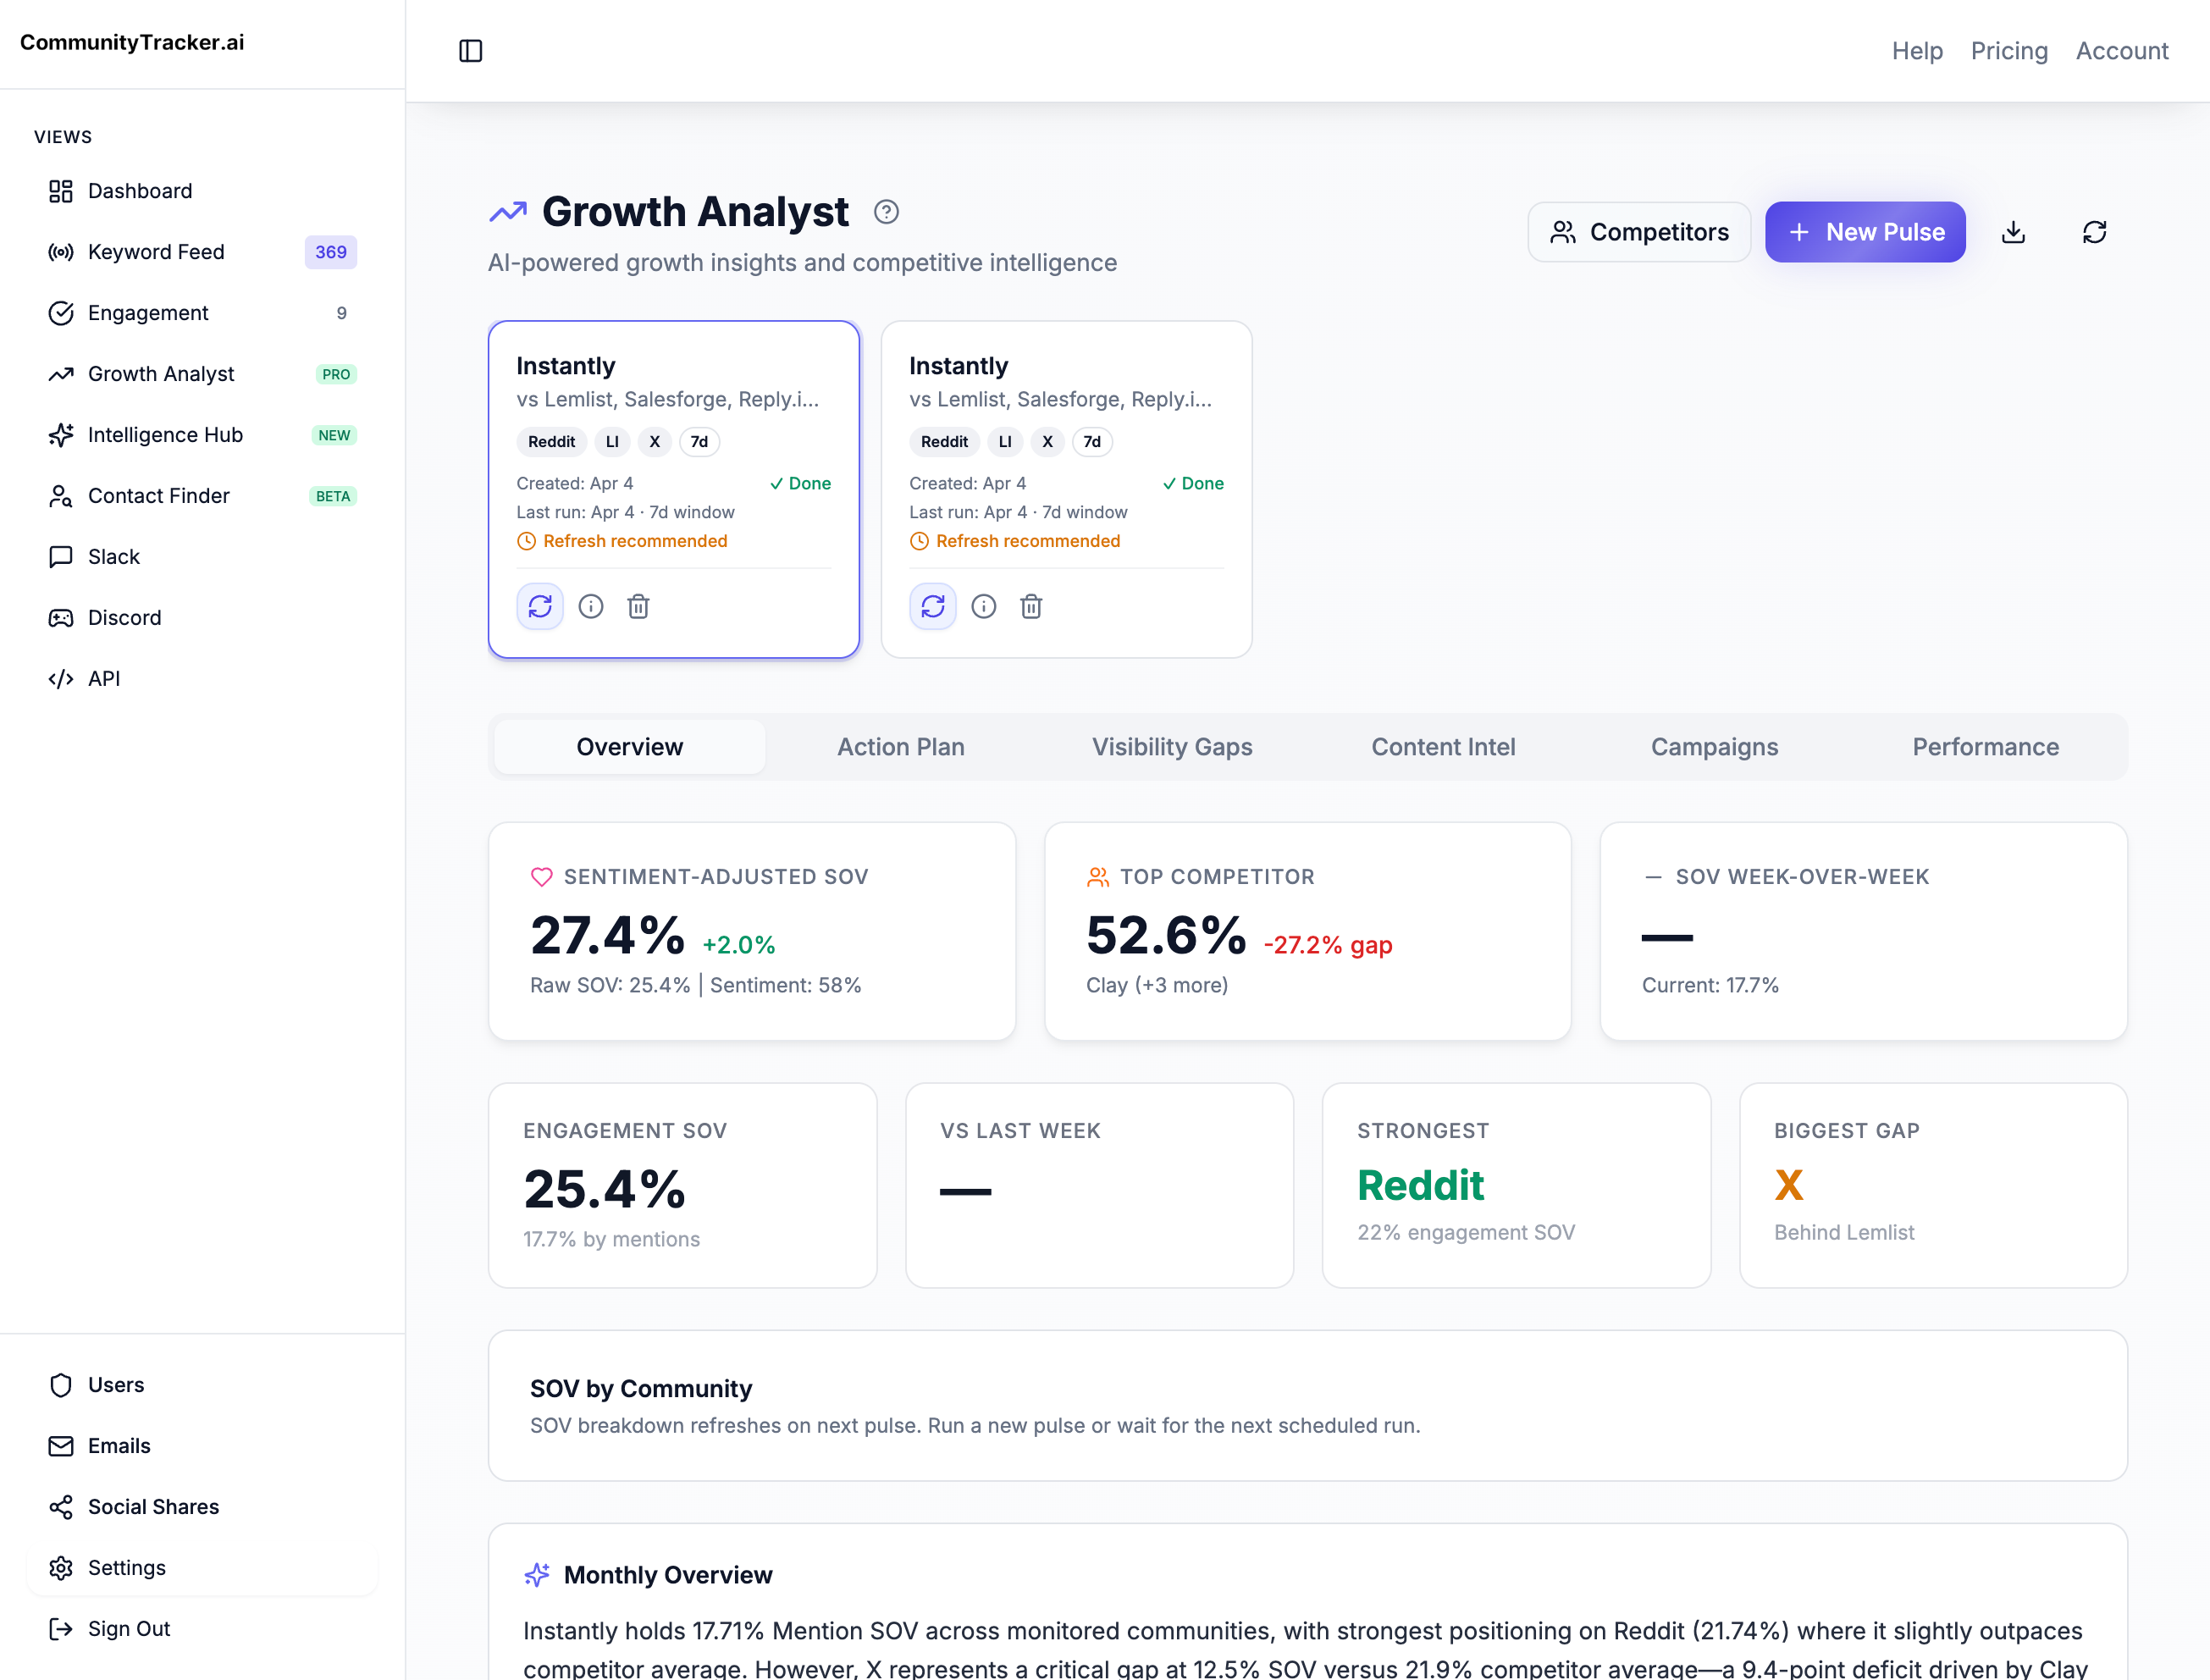Go to the Pricing page
The width and height of the screenshot is (2210, 1680).
point(2009,51)
